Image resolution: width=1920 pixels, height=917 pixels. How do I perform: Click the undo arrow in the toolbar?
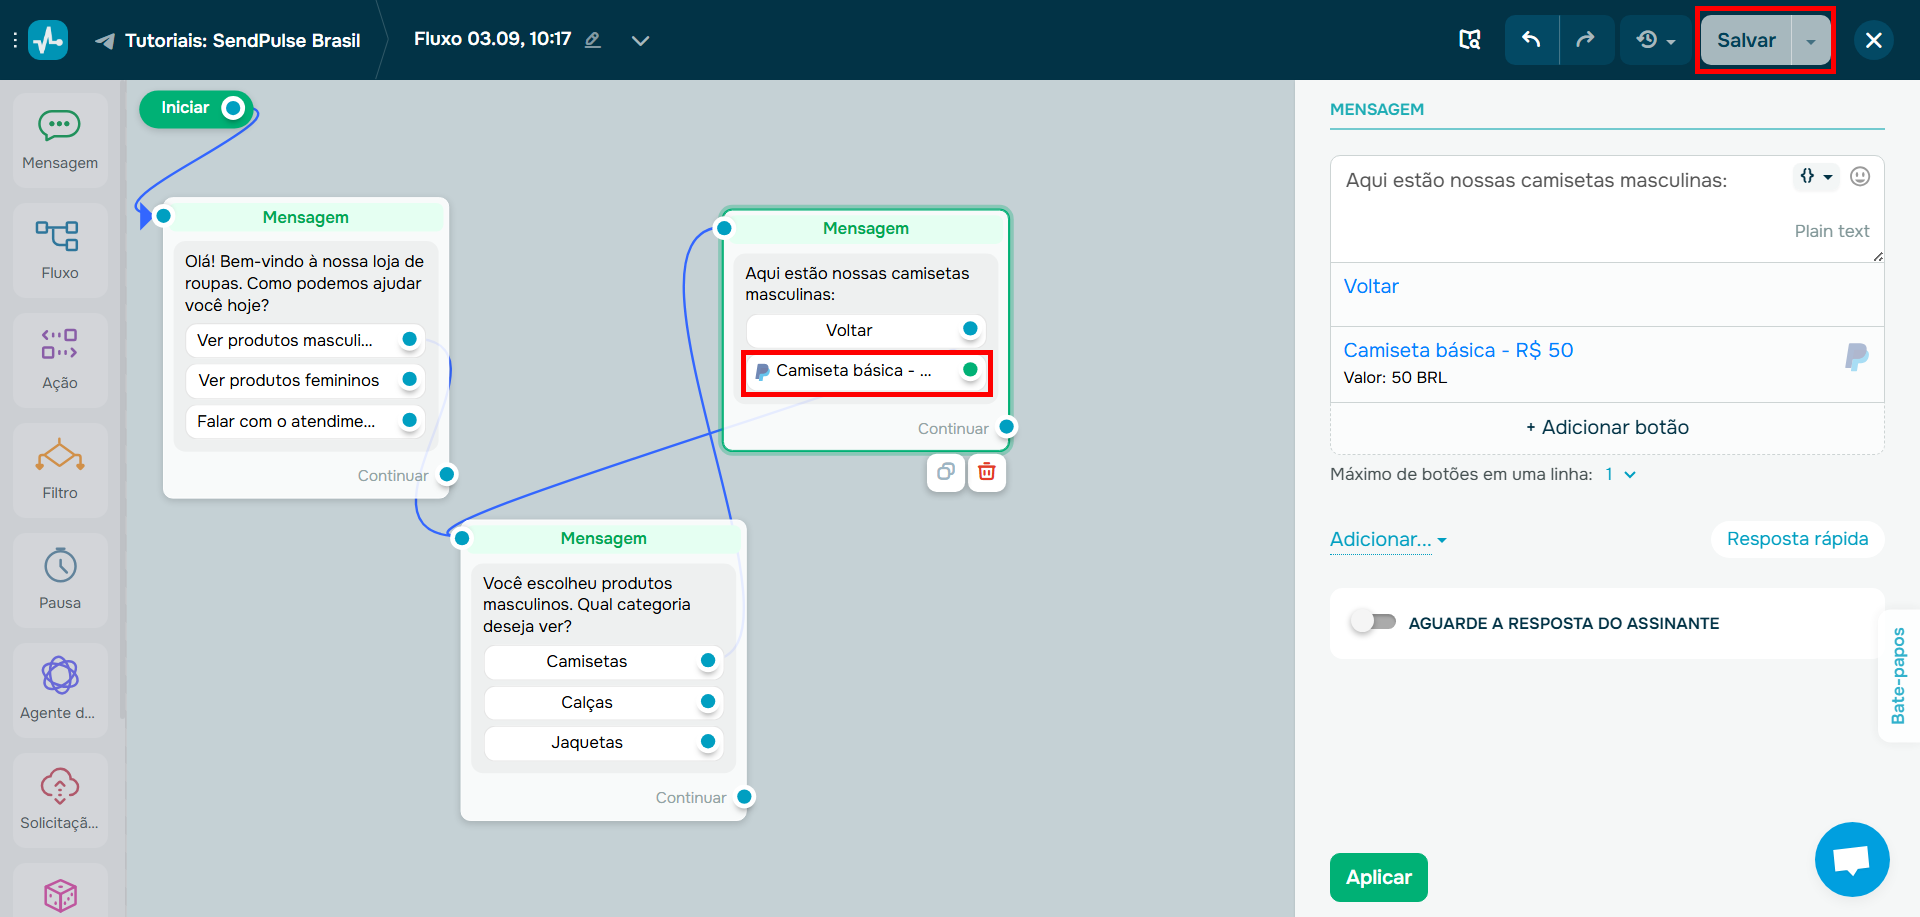(x=1532, y=40)
